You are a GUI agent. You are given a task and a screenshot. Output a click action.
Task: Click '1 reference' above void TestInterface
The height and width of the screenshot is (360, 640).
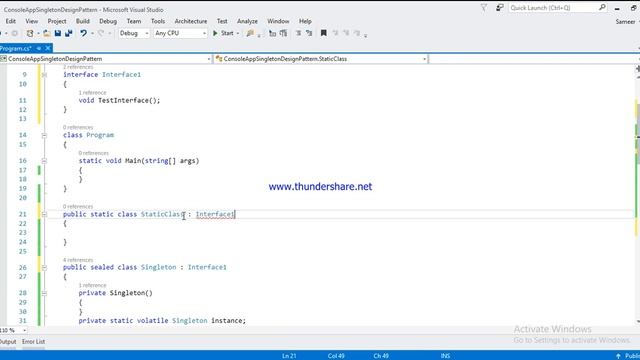(92, 93)
